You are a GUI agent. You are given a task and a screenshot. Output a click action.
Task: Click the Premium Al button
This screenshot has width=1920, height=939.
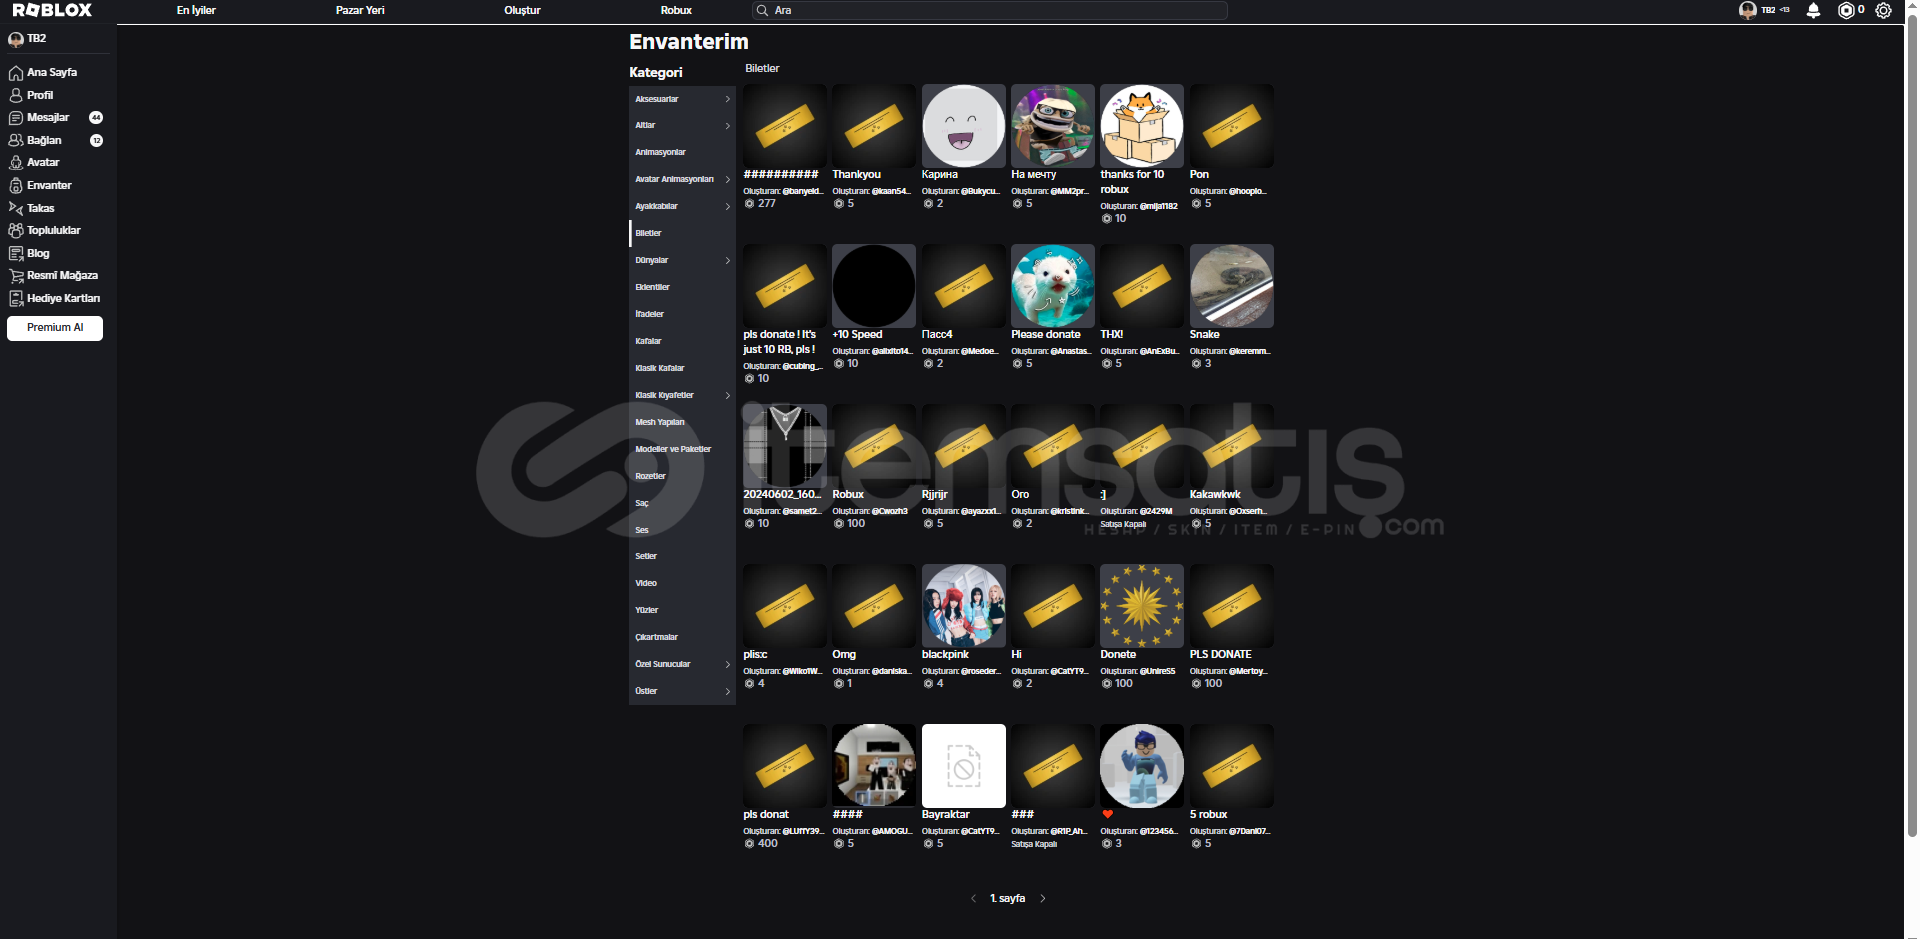[x=55, y=328]
